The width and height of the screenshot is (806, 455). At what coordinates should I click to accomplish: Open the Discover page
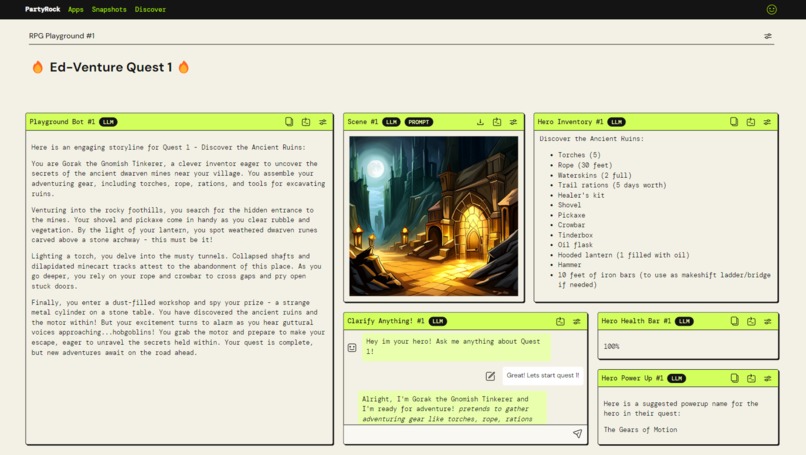(x=150, y=9)
